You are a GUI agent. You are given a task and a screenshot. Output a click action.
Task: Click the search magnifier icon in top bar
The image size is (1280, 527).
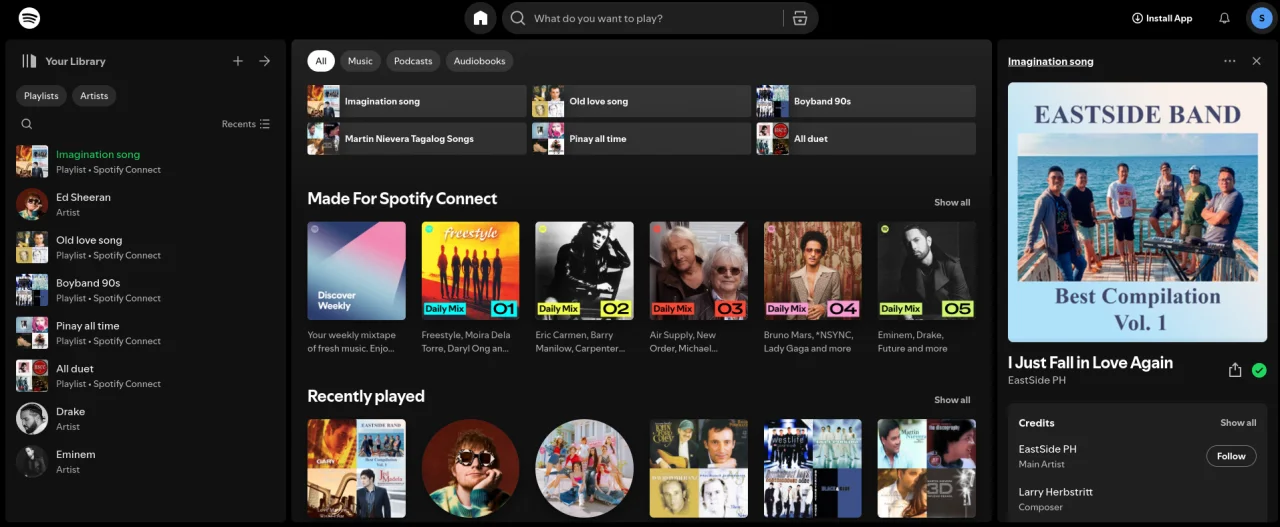518,18
